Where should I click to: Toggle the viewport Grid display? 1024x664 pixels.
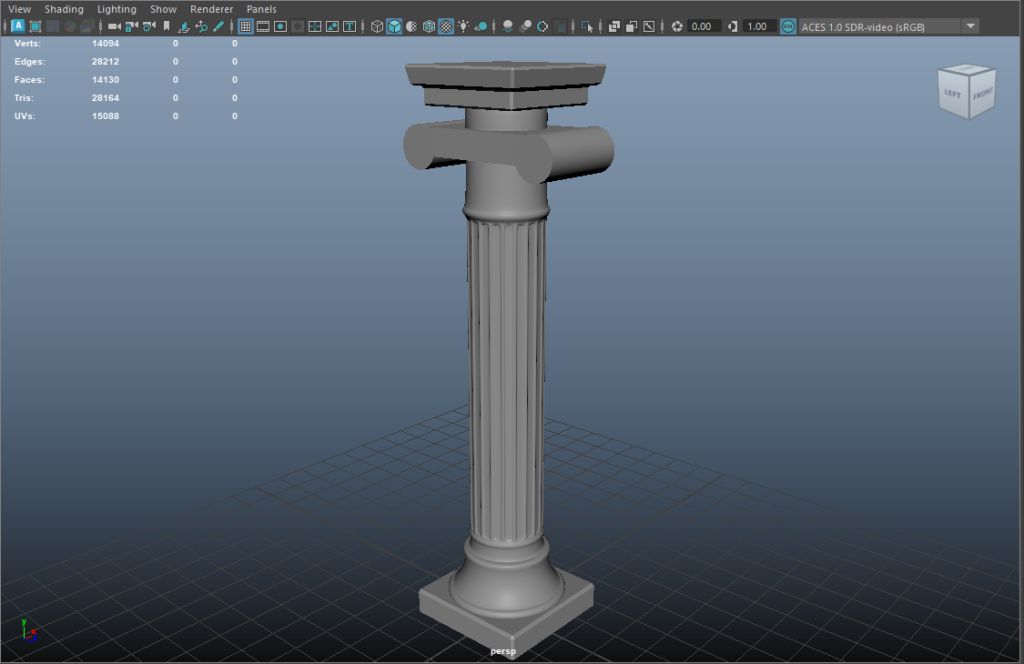pos(245,26)
